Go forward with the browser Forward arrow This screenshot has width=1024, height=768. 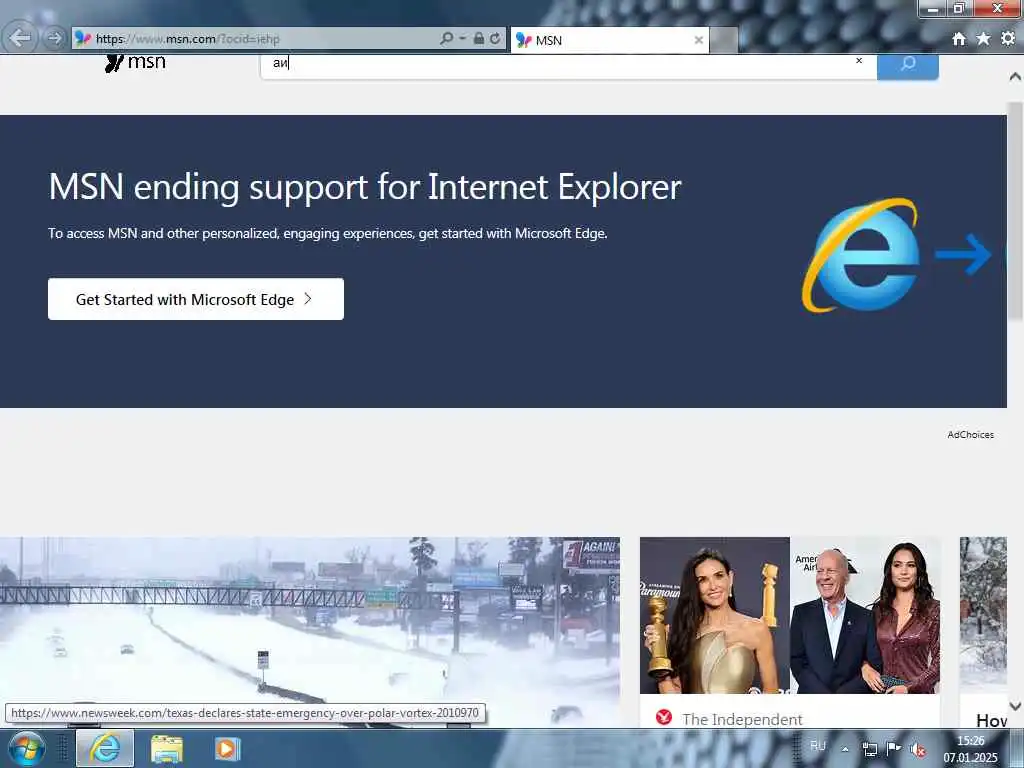[x=55, y=39]
